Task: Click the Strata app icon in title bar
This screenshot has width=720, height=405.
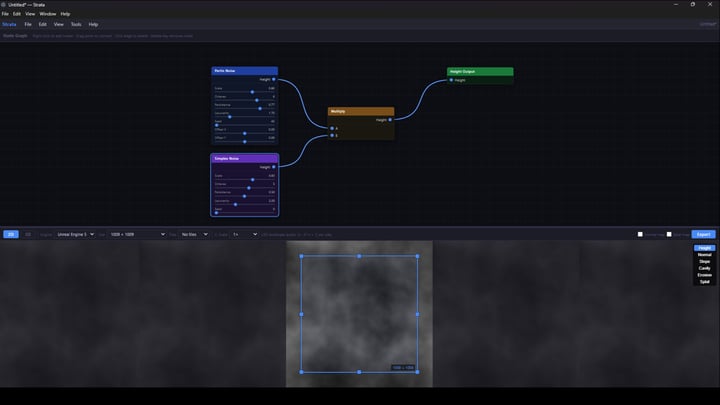Action: [3, 5]
